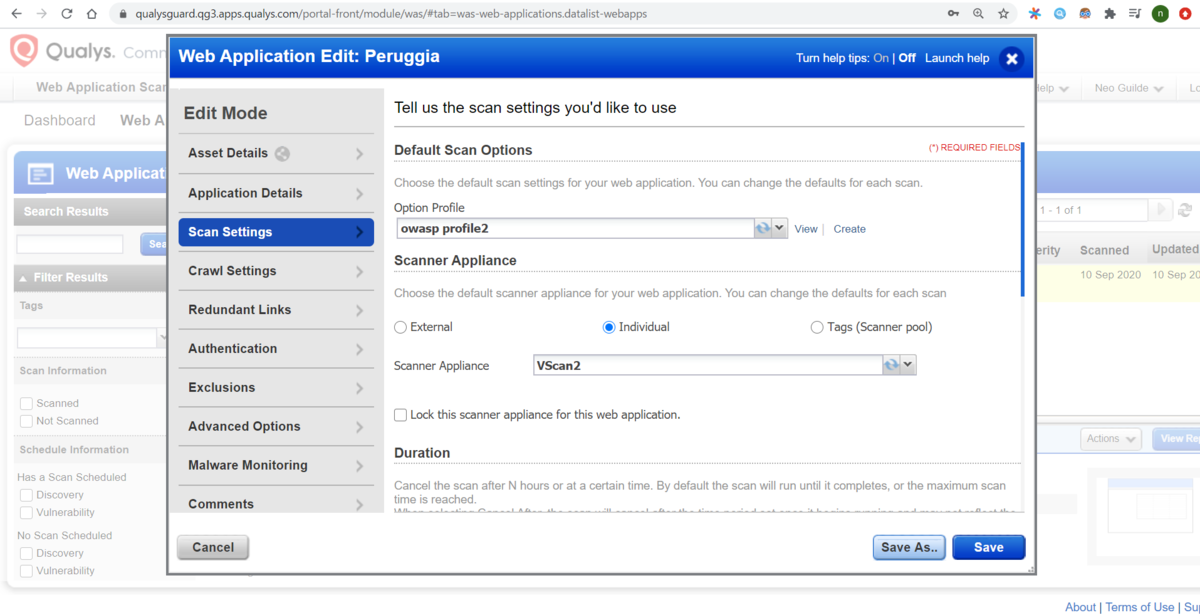
Task: Open the blue magnifier extension
Action: (1060, 14)
